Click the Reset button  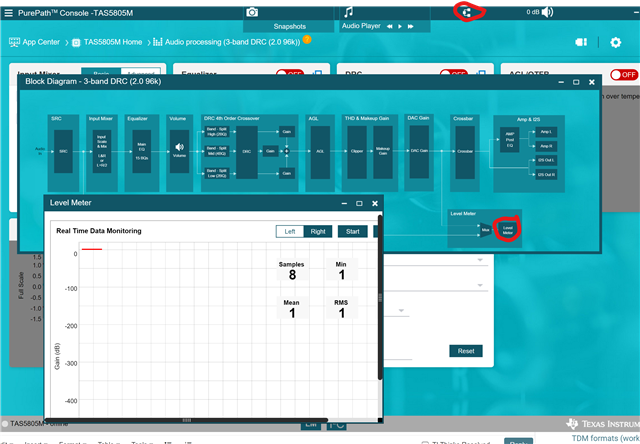466,351
